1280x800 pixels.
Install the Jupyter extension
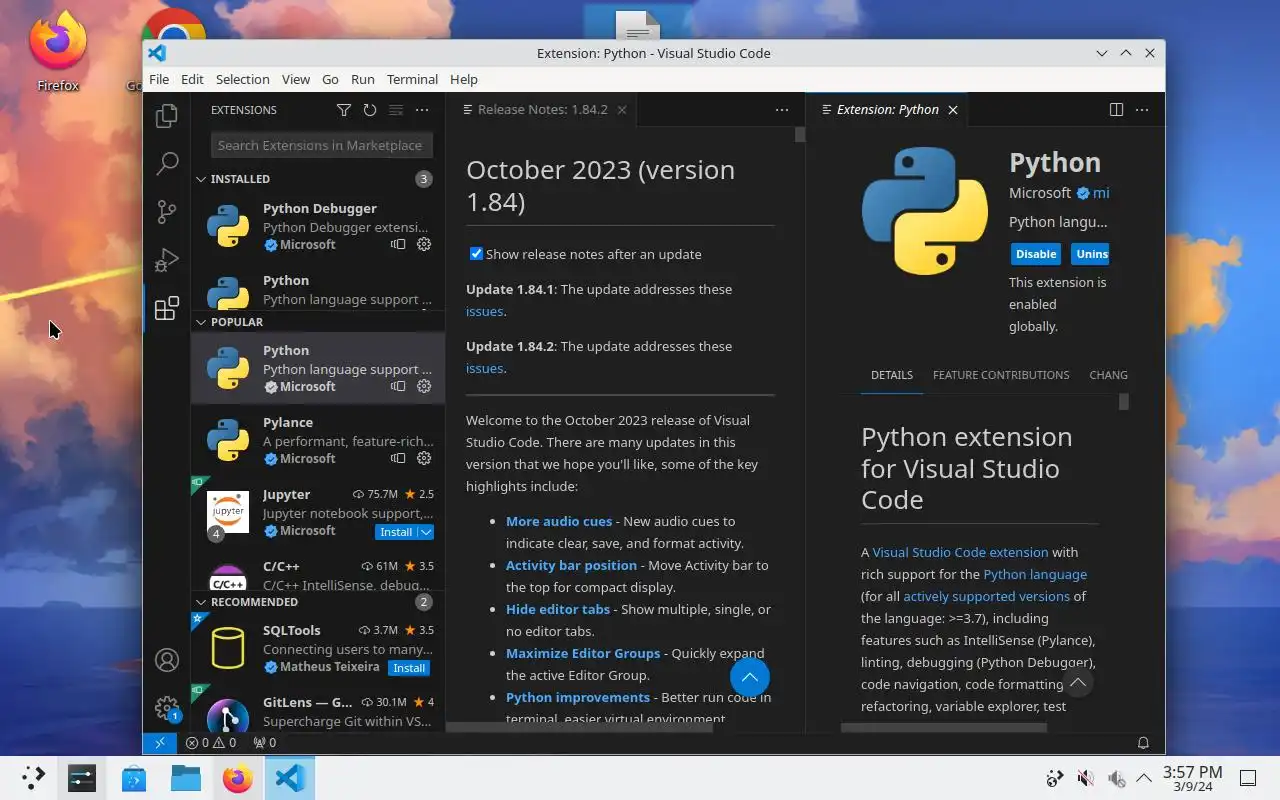coord(396,532)
